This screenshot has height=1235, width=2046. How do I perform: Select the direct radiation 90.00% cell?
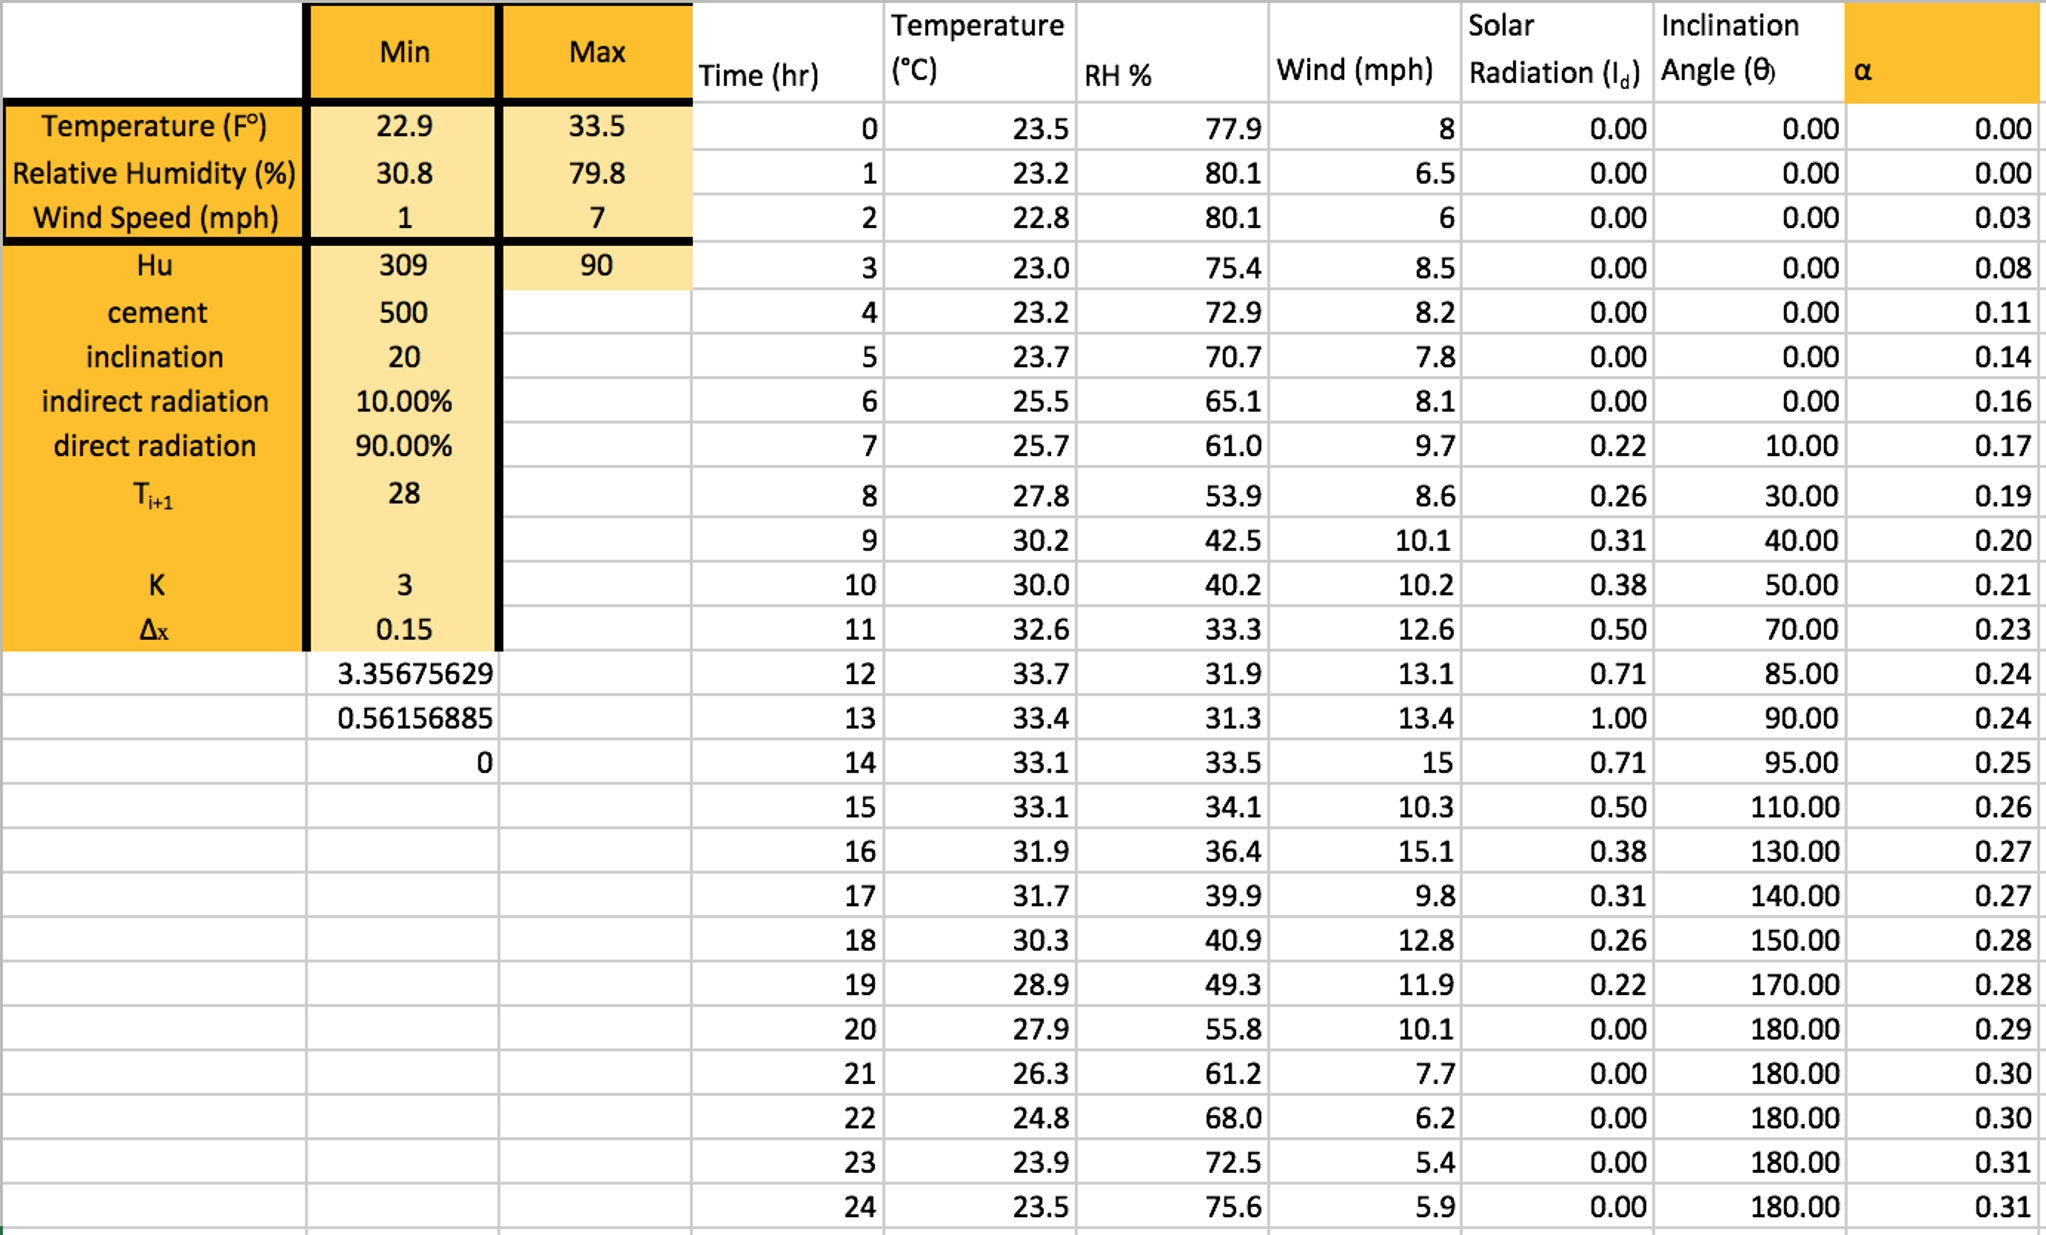[403, 446]
